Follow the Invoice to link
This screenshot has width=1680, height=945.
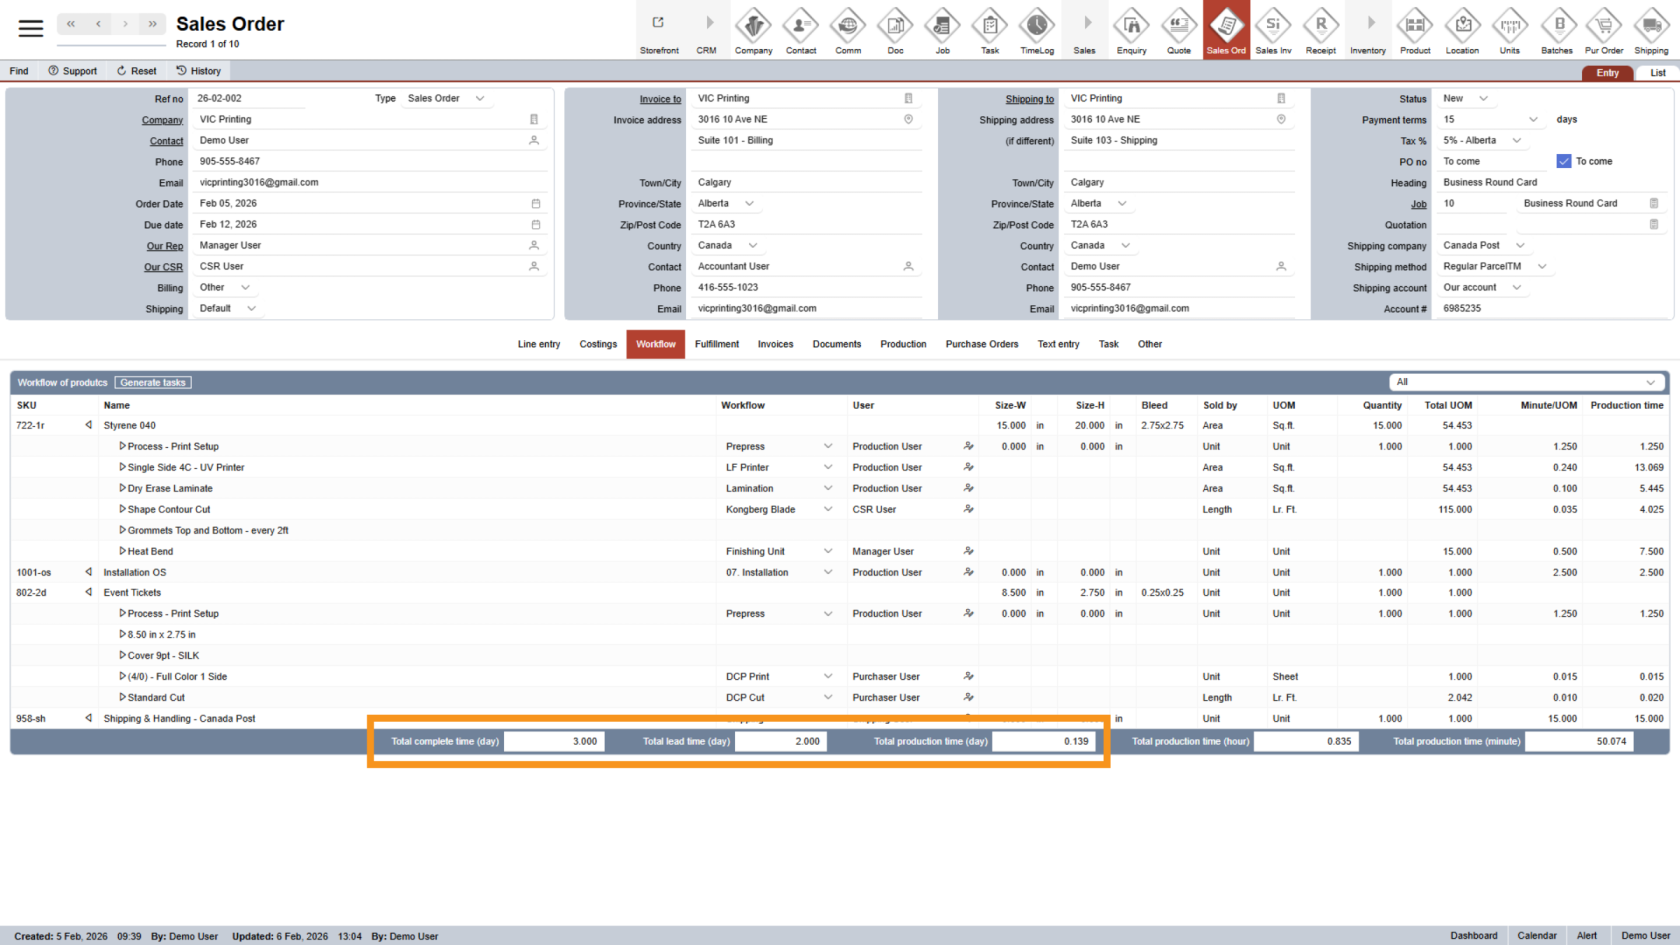pyautogui.click(x=660, y=99)
